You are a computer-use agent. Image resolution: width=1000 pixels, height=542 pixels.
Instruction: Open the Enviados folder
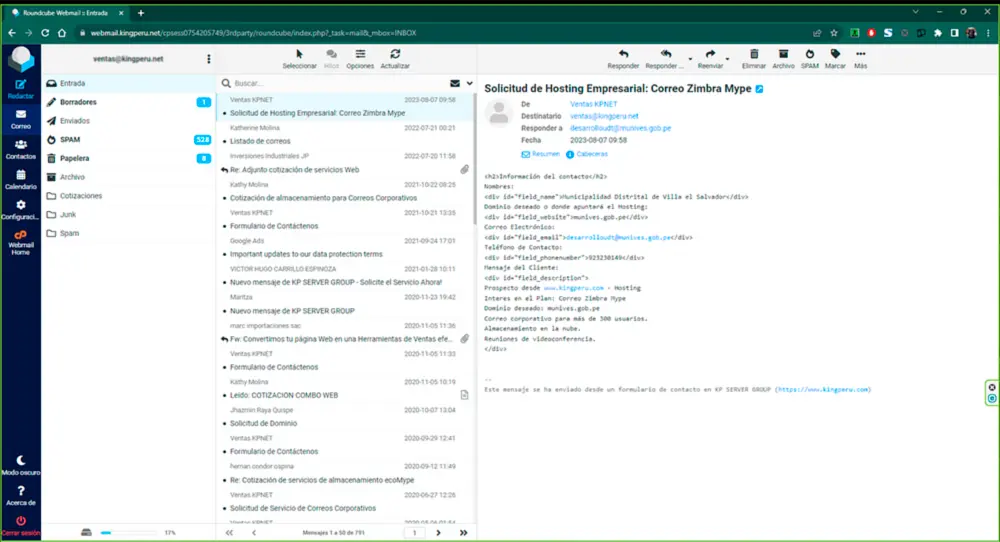click(x=129, y=121)
